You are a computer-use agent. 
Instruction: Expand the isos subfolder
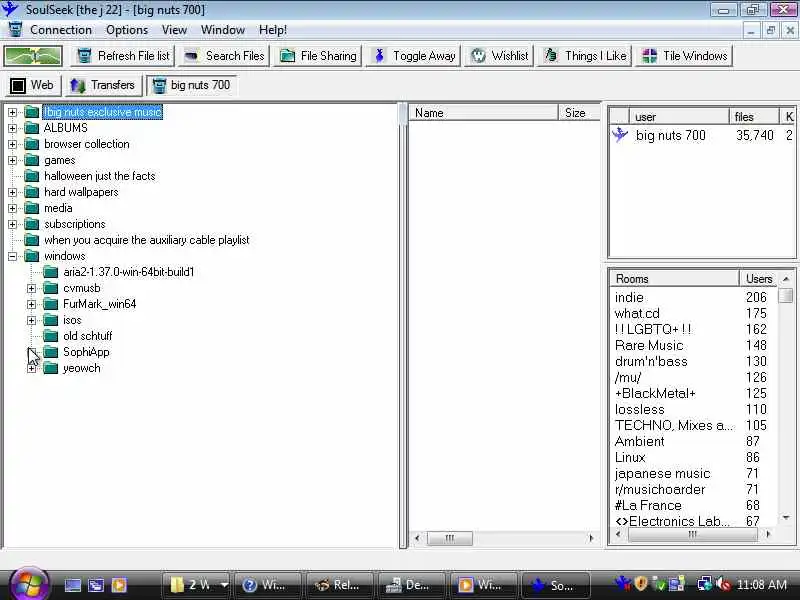(x=32, y=320)
